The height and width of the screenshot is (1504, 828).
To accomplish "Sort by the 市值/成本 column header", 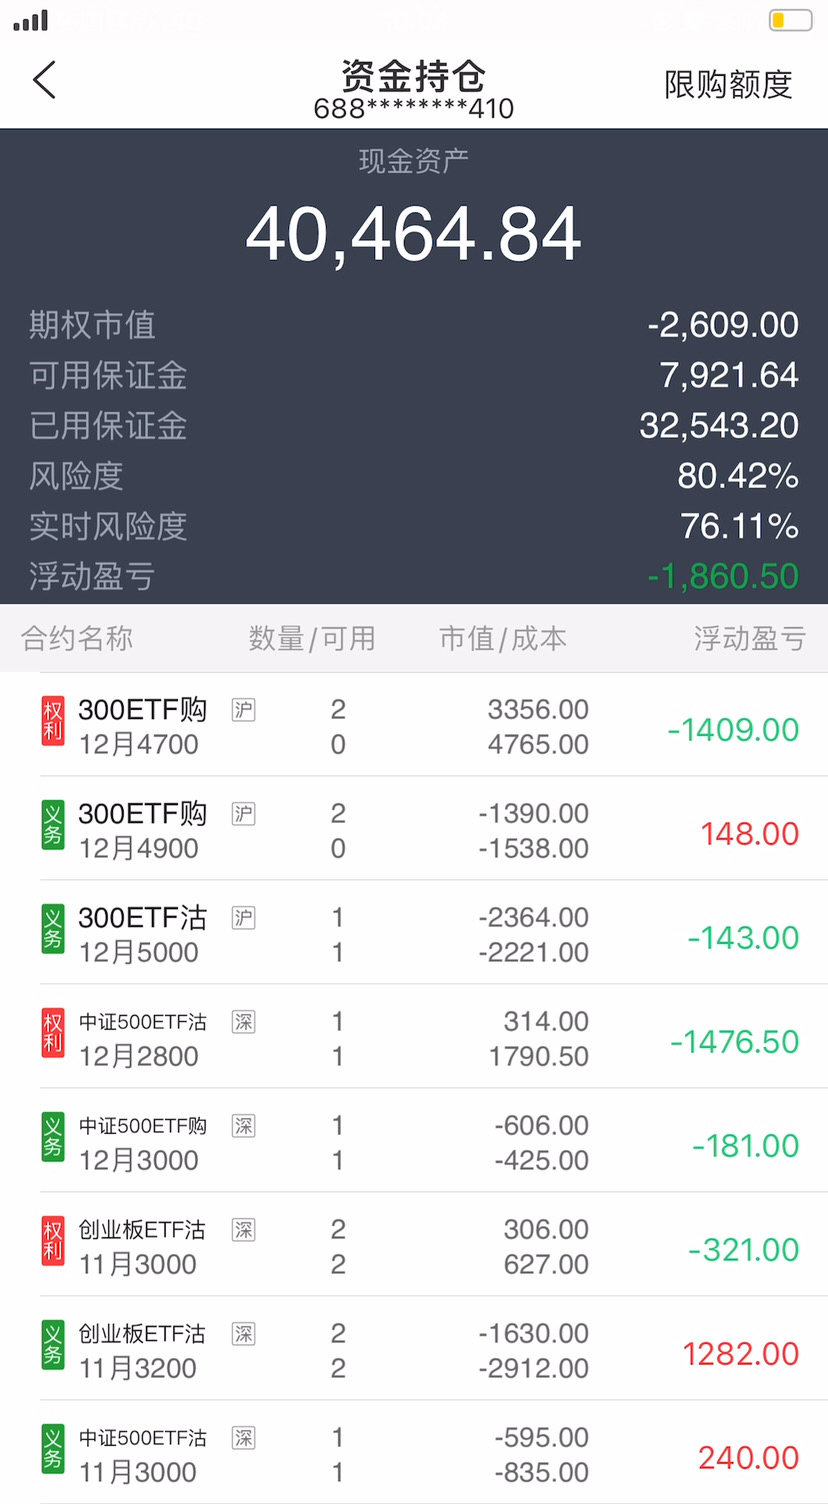I will [x=503, y=639].
